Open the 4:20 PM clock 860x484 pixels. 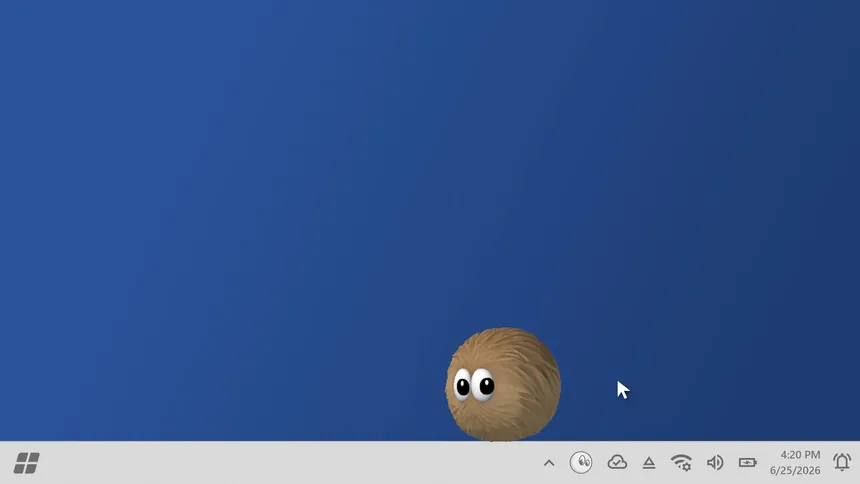pos(800,455)
